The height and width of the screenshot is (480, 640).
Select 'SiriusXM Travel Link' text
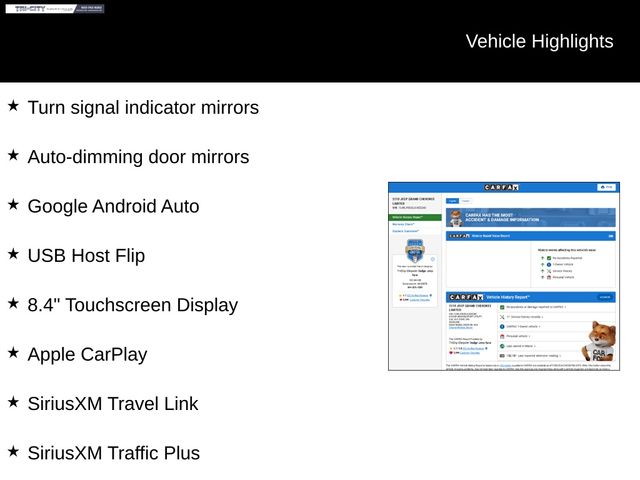tap(113, 404)
